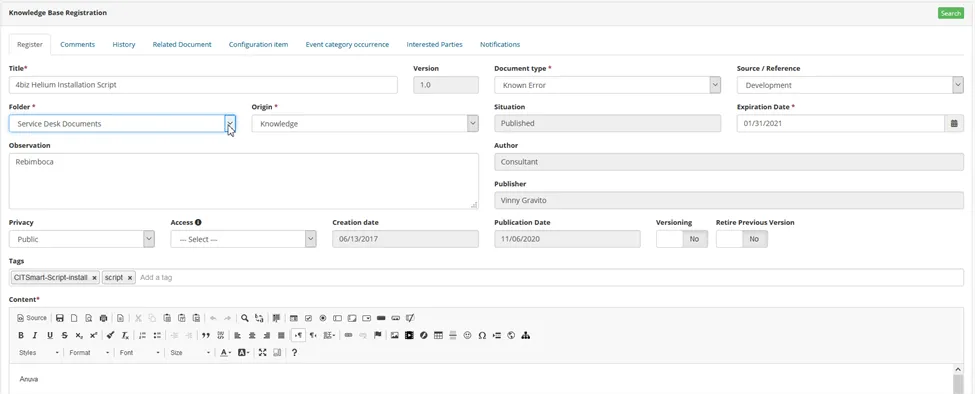Click the Observation text area
Viewport: 975px width, 394px height.
tap(244, 181)
